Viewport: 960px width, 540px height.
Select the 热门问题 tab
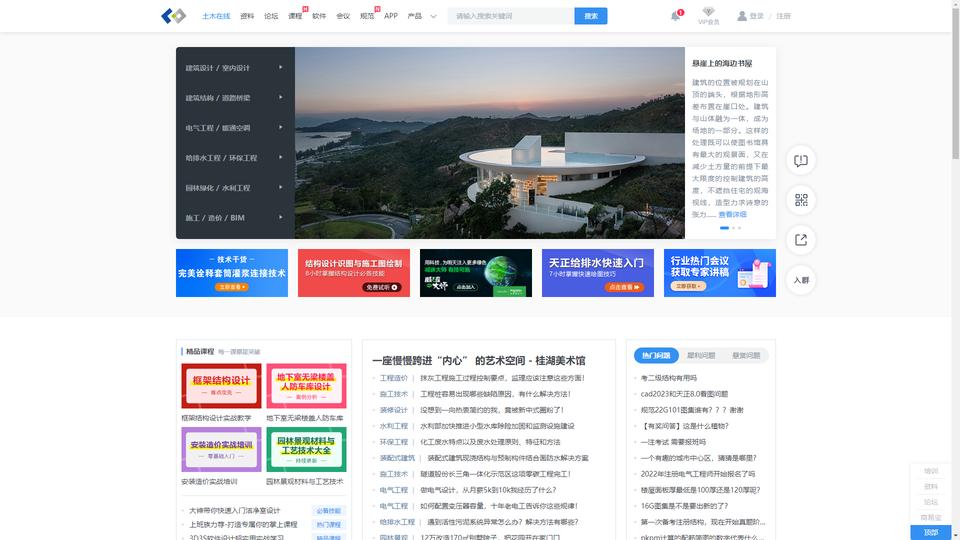click(x=656, y=356)
